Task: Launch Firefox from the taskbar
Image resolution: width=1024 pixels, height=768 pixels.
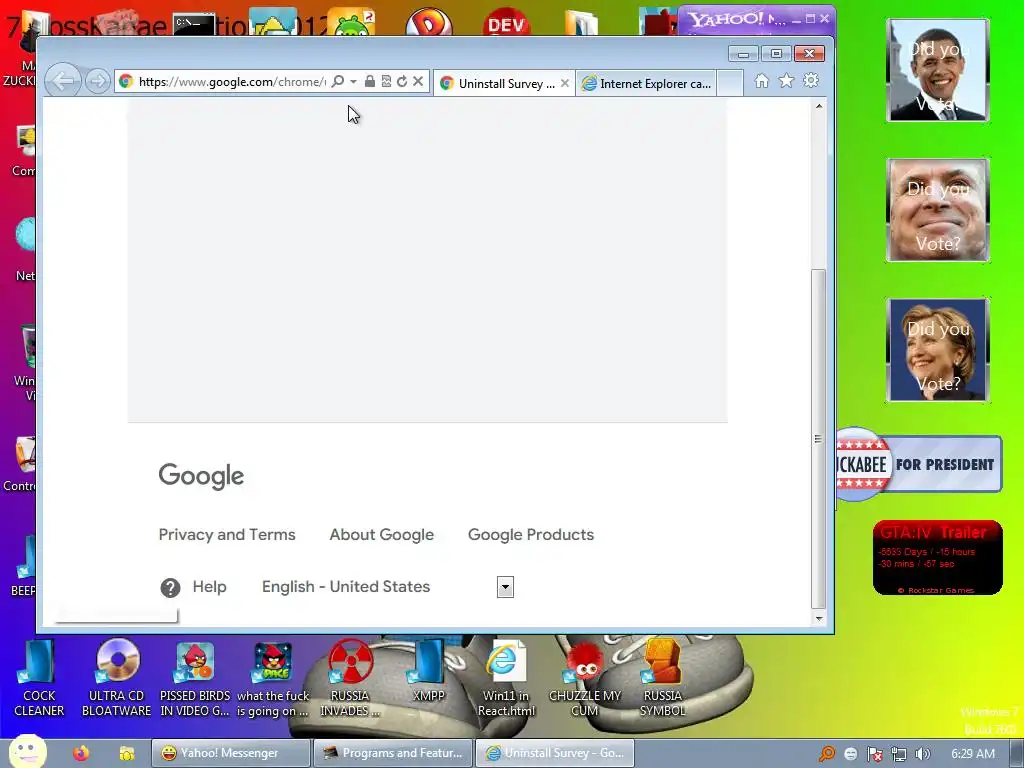Action: pyautogui.click(x=81, y=753)
